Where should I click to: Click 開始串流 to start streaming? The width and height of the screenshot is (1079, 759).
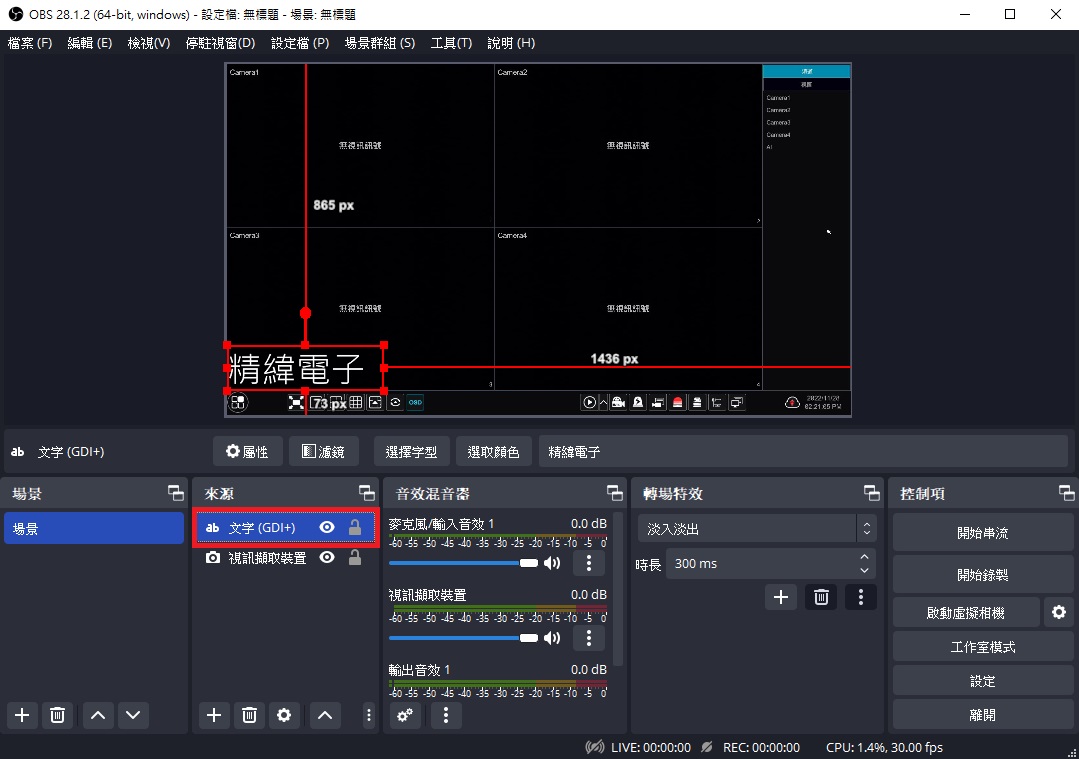pos(983,533)
